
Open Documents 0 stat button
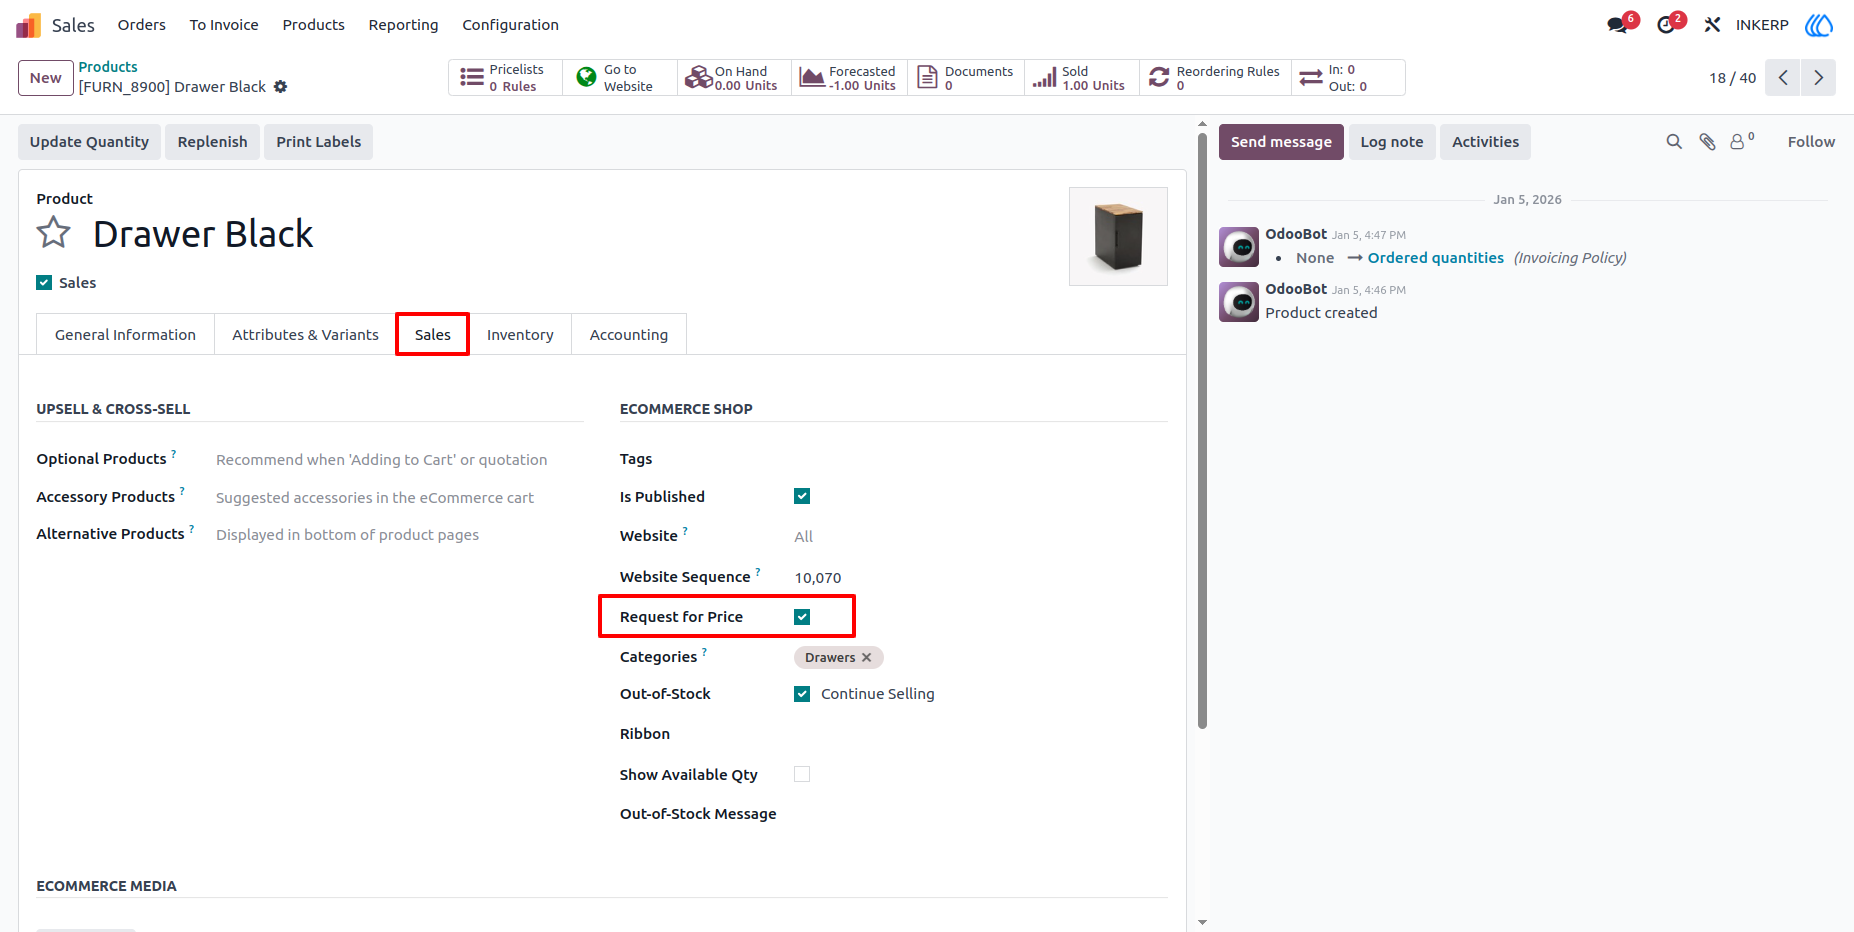[x=966, y=78]
